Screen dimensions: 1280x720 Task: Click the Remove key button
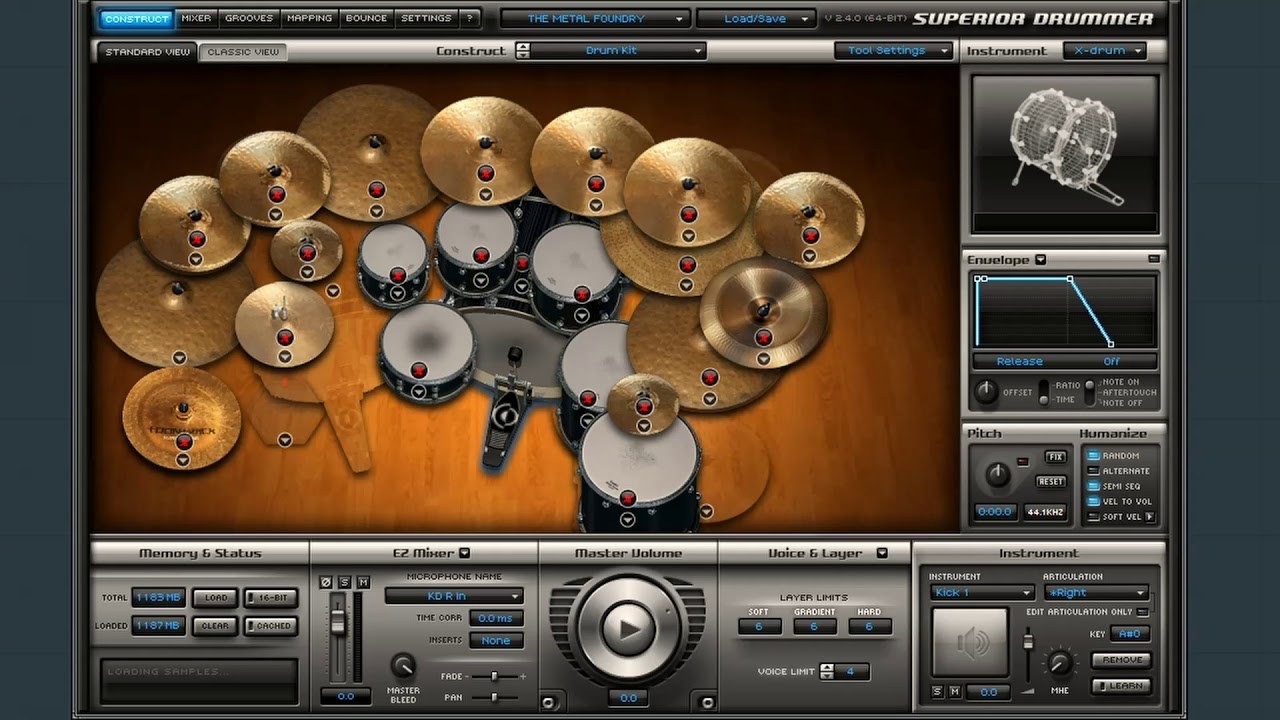(1122, 659)
